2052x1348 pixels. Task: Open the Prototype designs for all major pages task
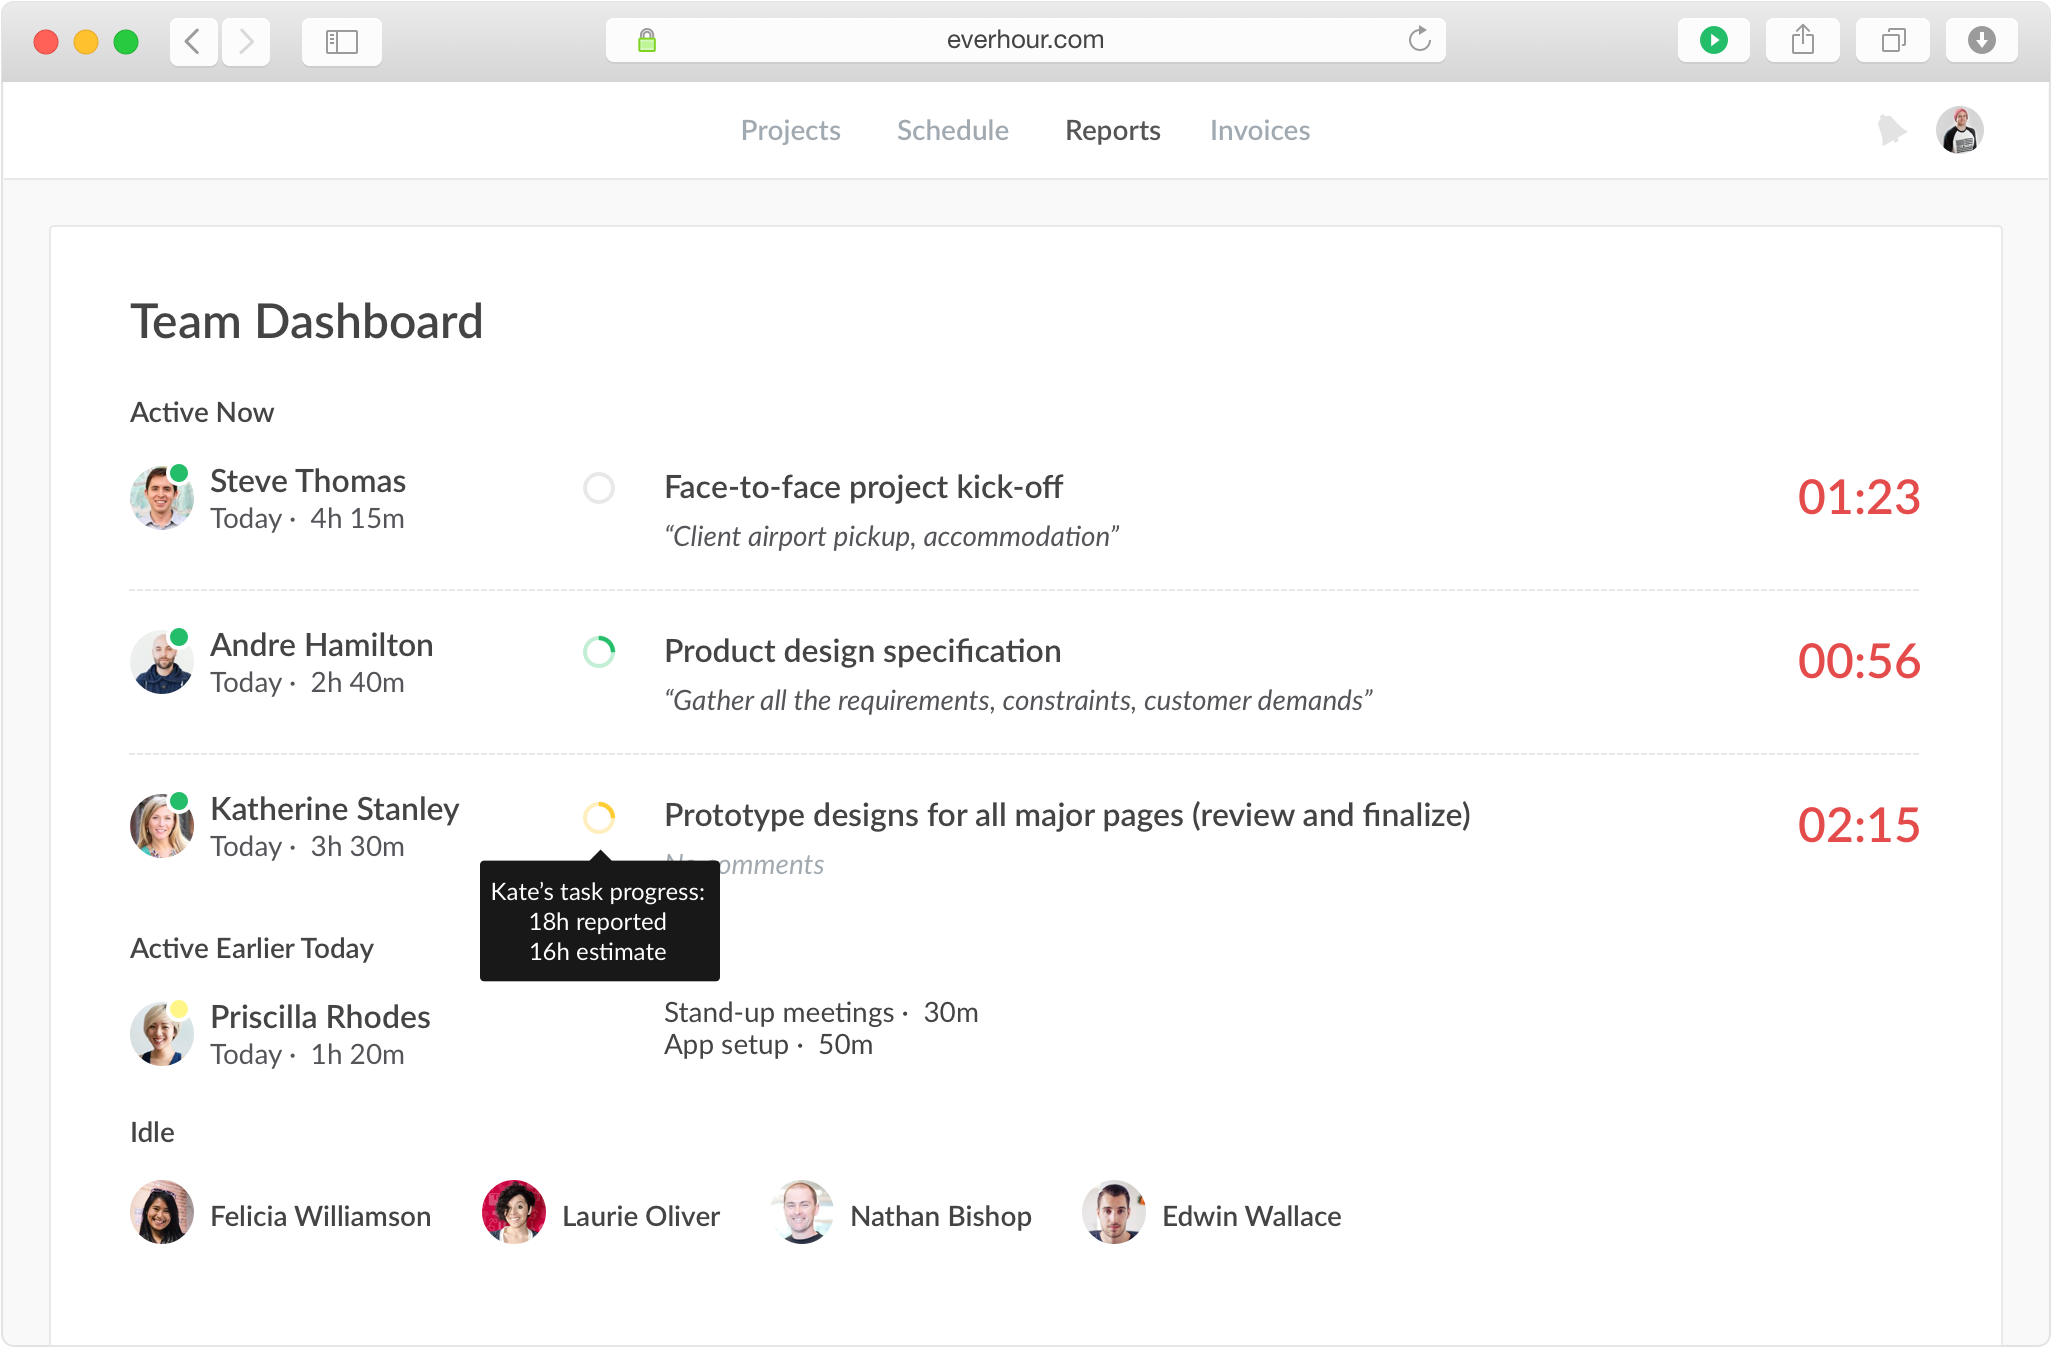tap(1067, 815)
